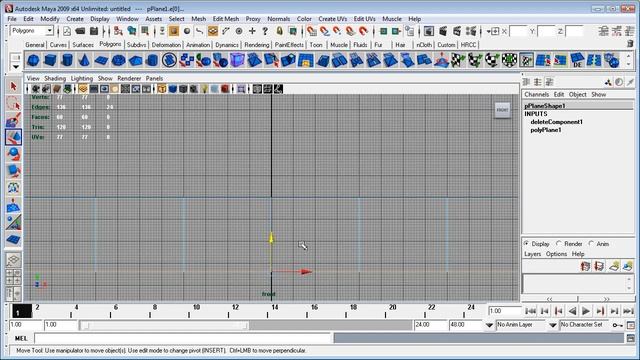
Task: Create a polygon torus from shelf
Action: (x=118, y=60)
